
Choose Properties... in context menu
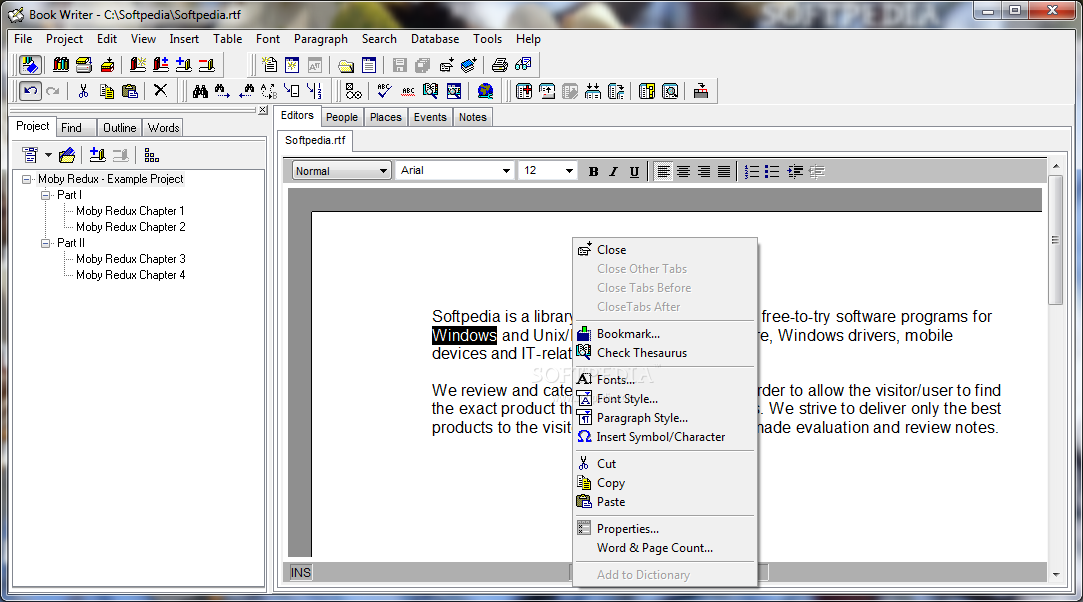click(667, 528)
